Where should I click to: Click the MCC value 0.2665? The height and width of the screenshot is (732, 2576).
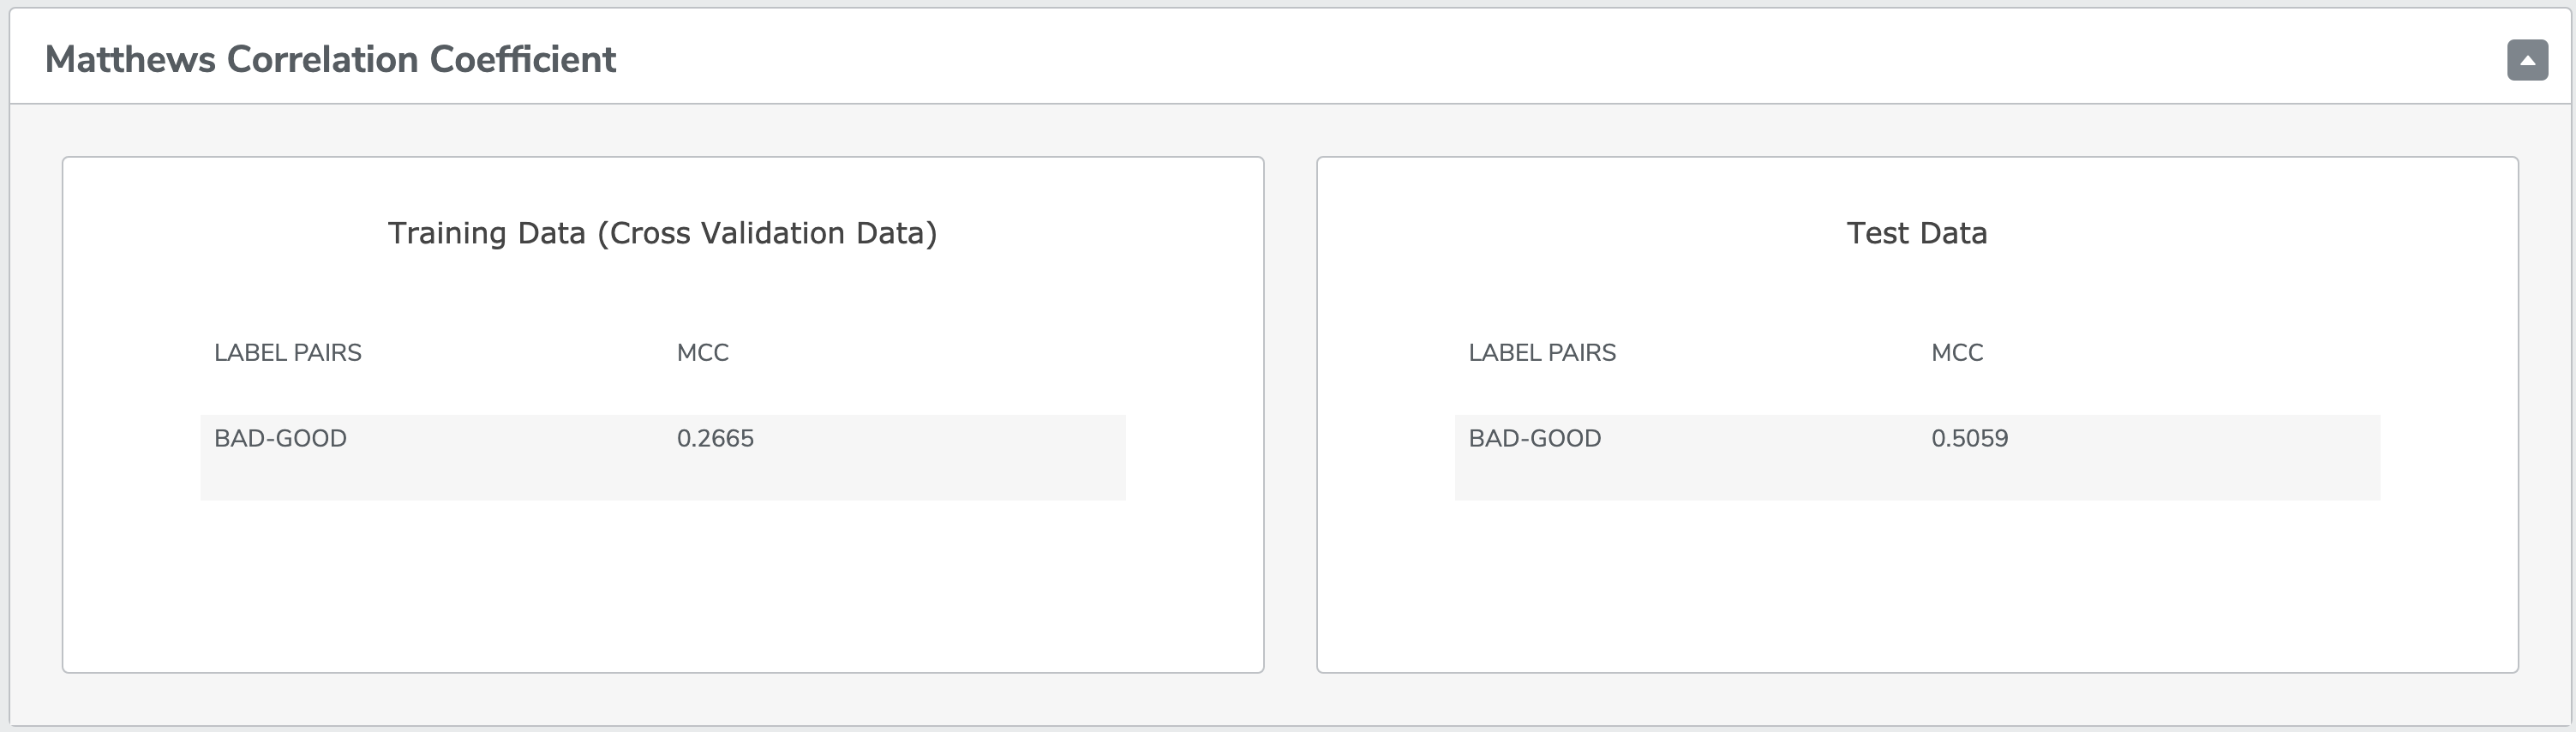(x=715, y=438)
